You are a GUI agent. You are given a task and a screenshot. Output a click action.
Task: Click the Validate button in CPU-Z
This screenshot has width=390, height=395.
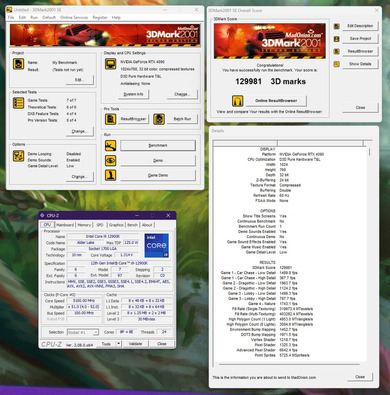tap(135, 344)
